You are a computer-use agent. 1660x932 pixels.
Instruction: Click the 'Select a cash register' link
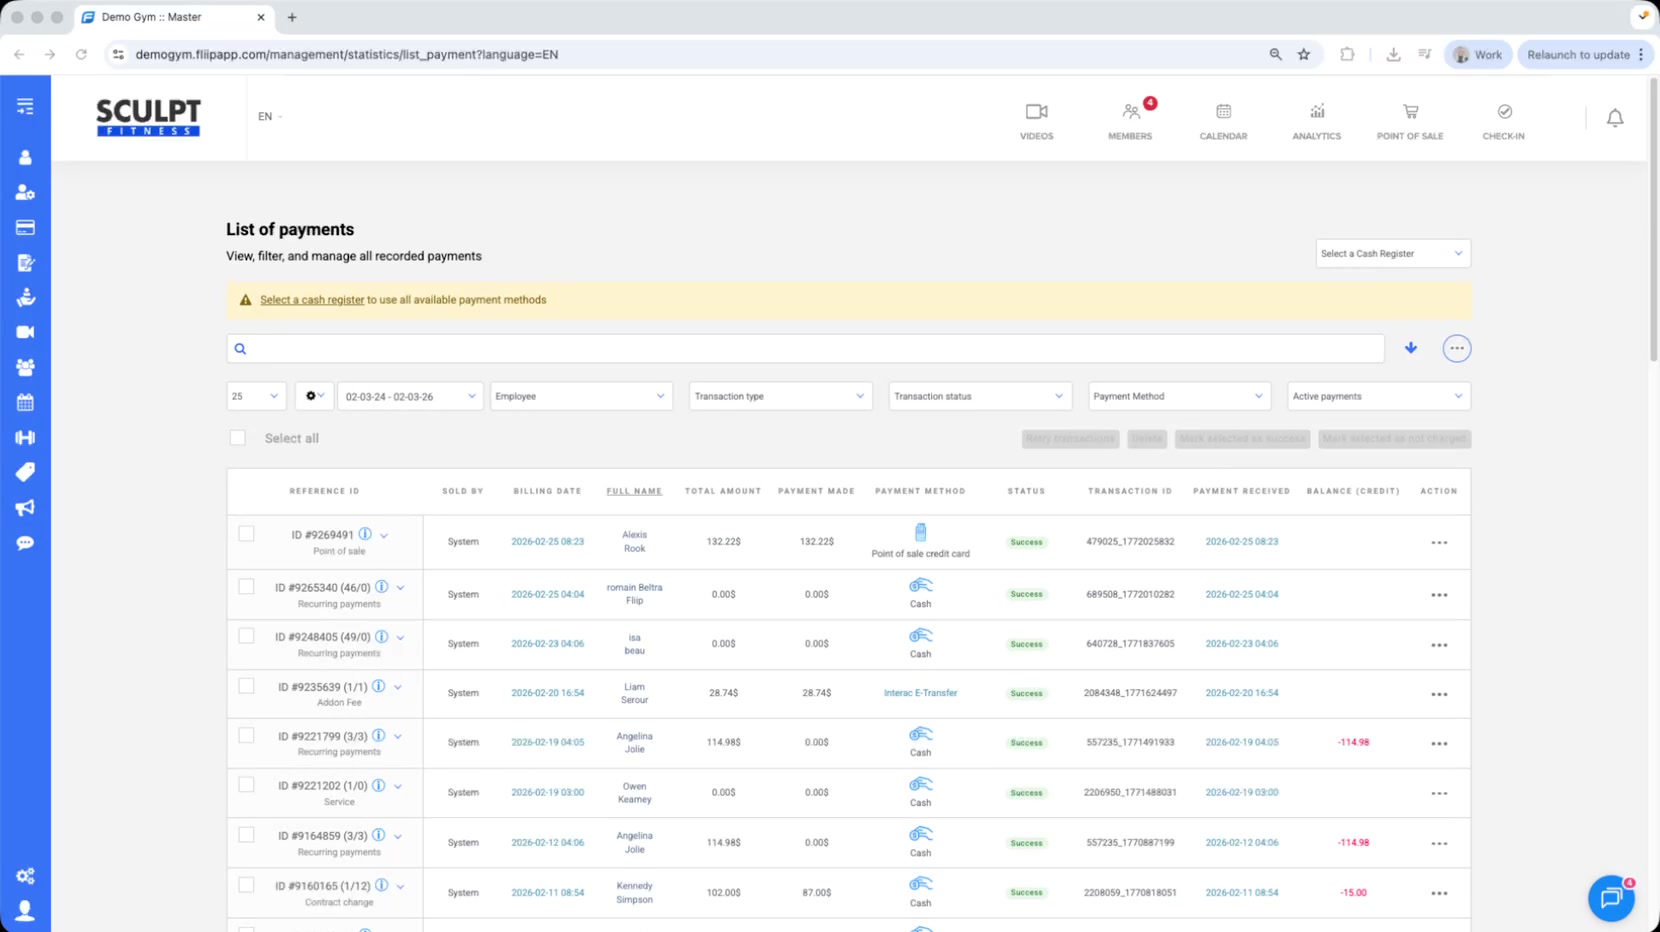point(312,300)
